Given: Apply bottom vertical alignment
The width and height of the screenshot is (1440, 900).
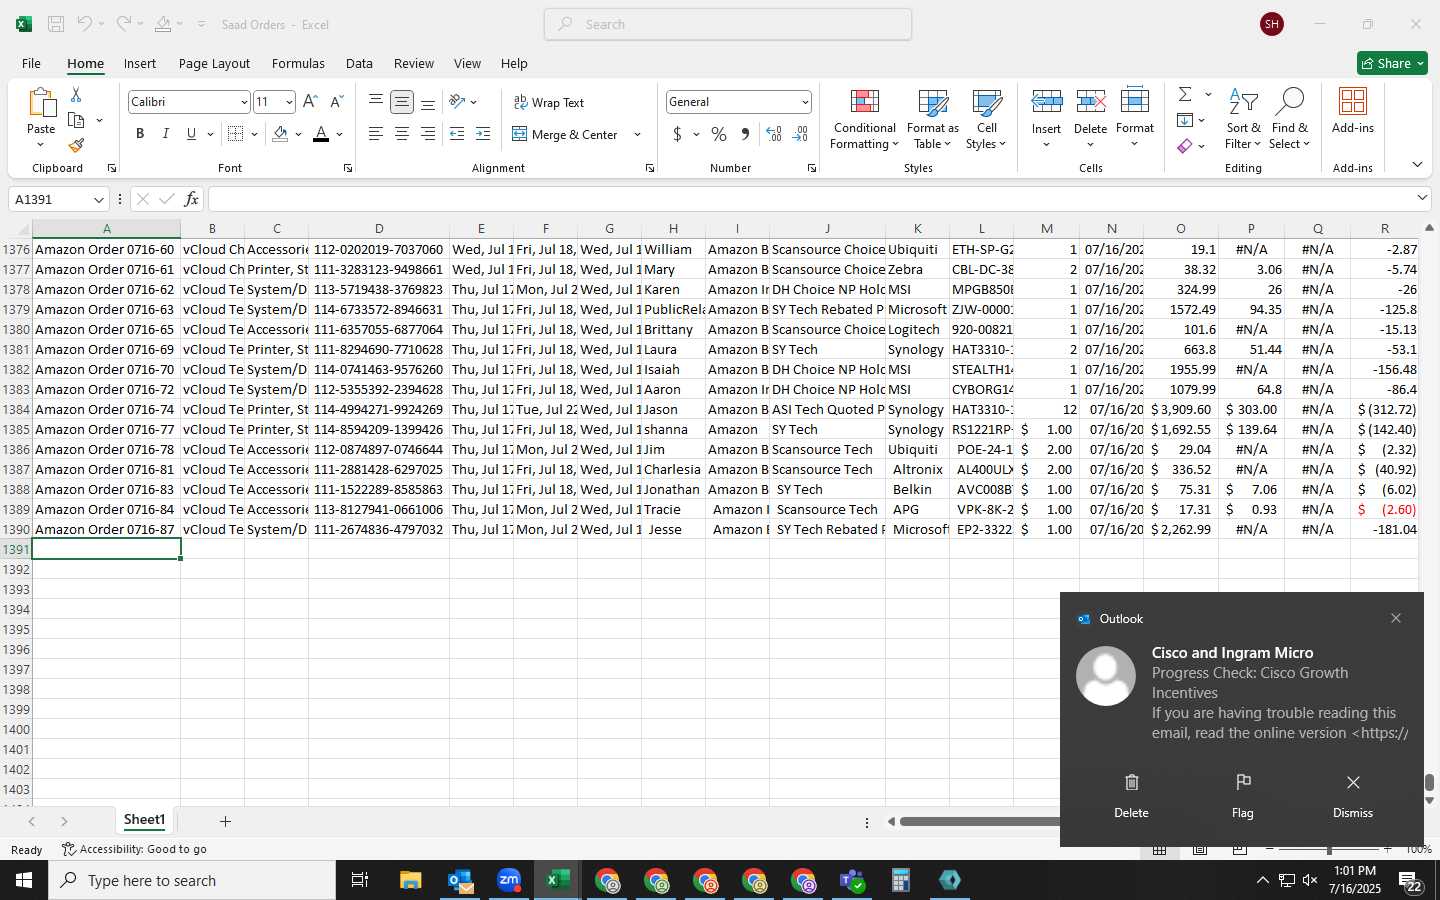Looking at the screenshot, I should click(428, 102).
